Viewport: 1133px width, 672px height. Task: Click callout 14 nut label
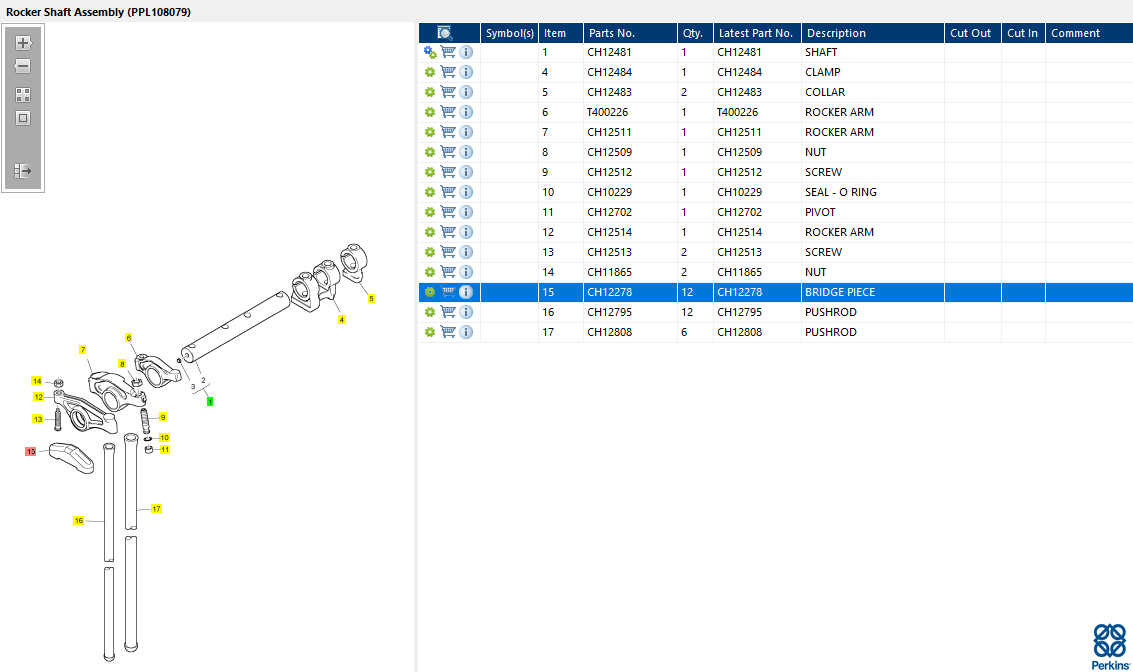37,382
